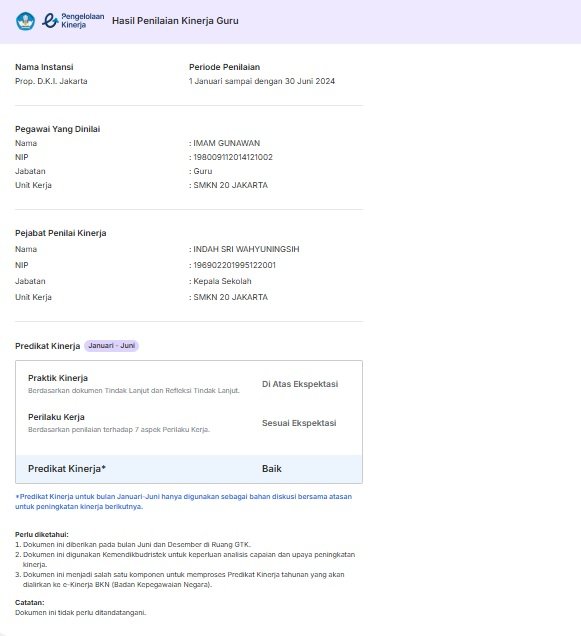Select NIP 198009112014121002 text
Viewport: 581px width, 636px height.
pos(233,157)
